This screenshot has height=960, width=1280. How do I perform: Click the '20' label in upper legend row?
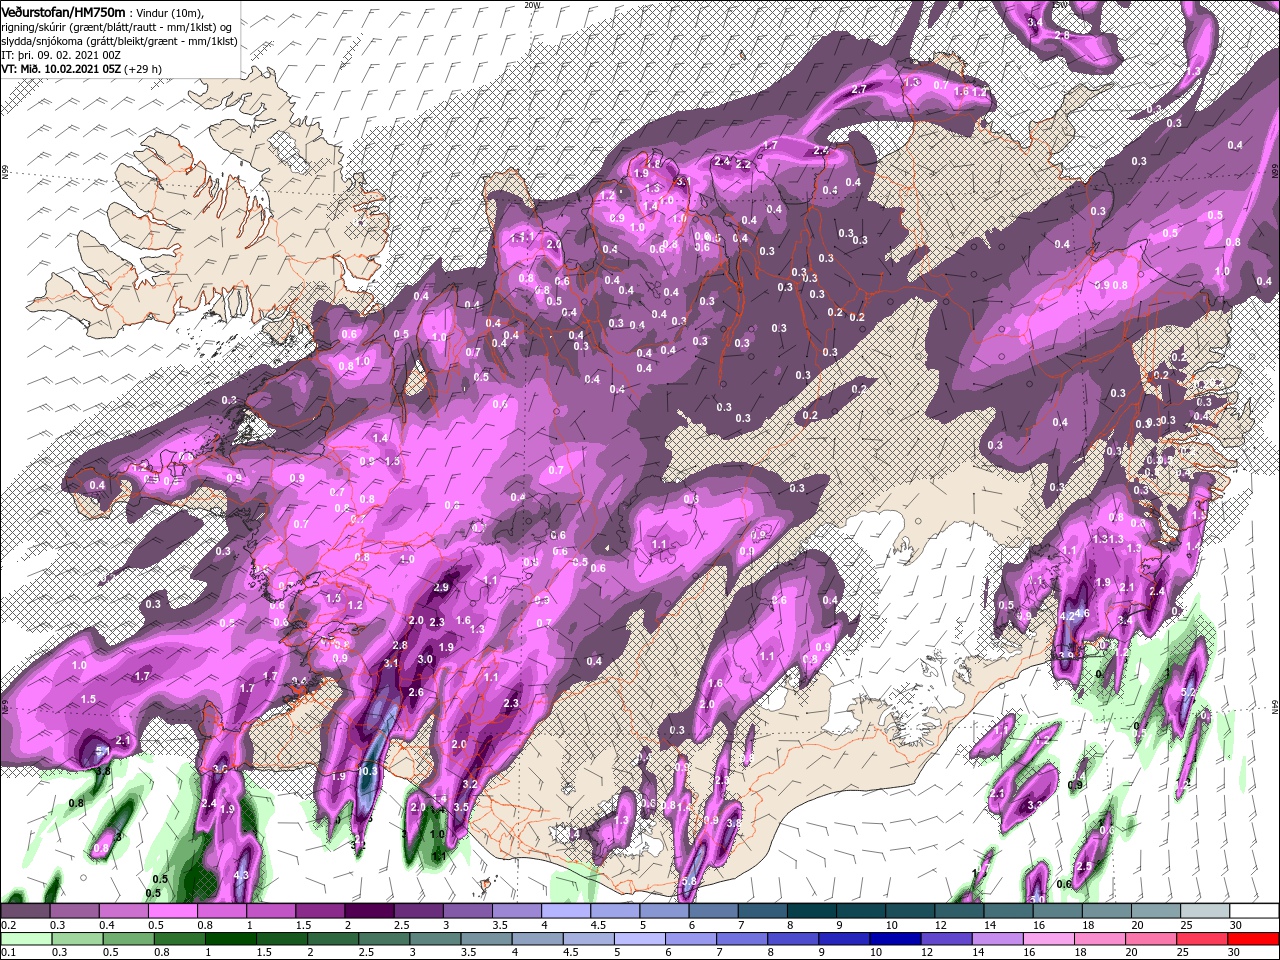pyautogui.click(x=1138, y=925)
